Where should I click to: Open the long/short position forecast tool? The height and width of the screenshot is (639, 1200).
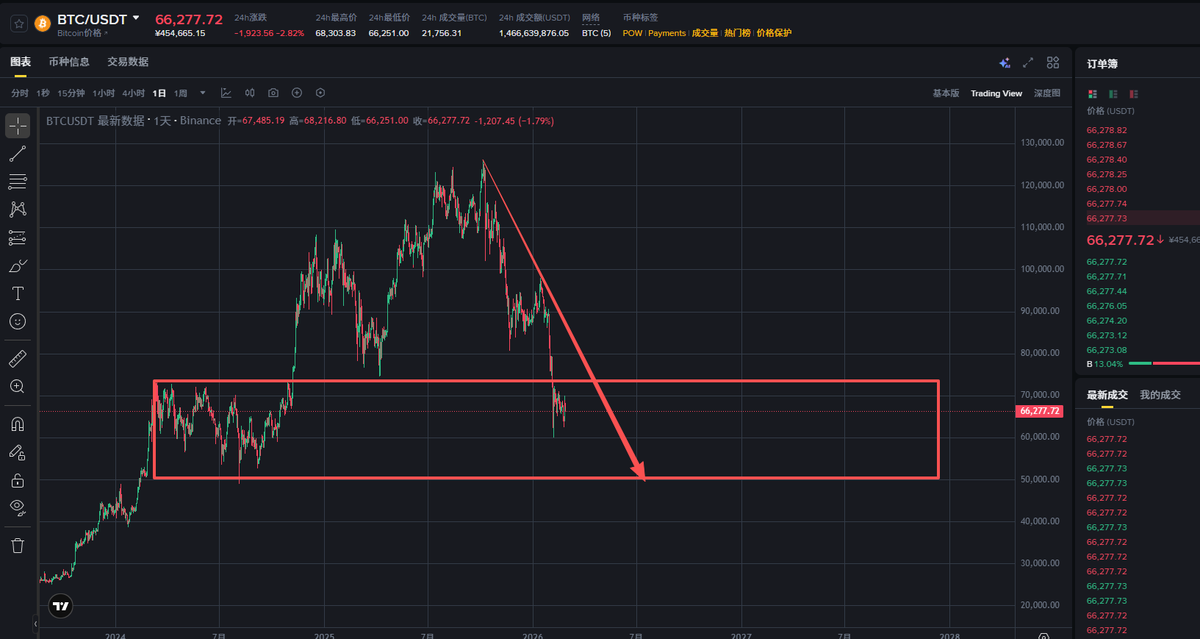pos(17,238)
